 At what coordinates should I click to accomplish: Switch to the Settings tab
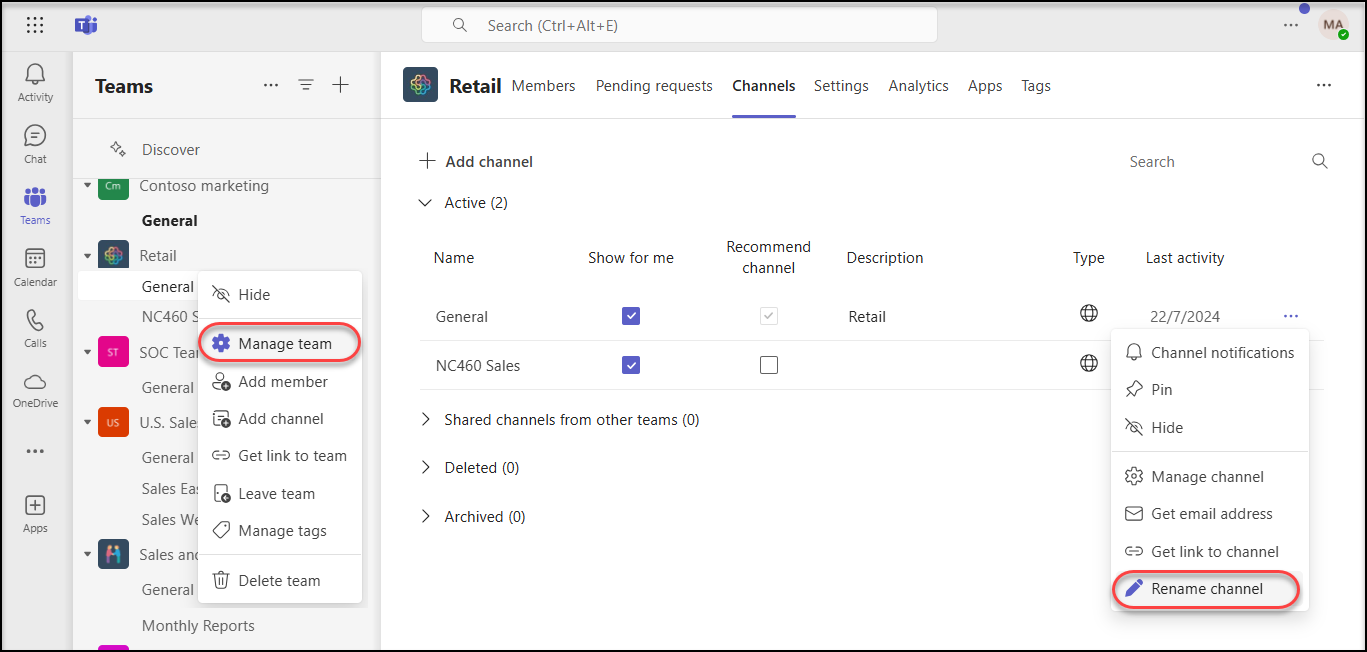tap(841, 86)
